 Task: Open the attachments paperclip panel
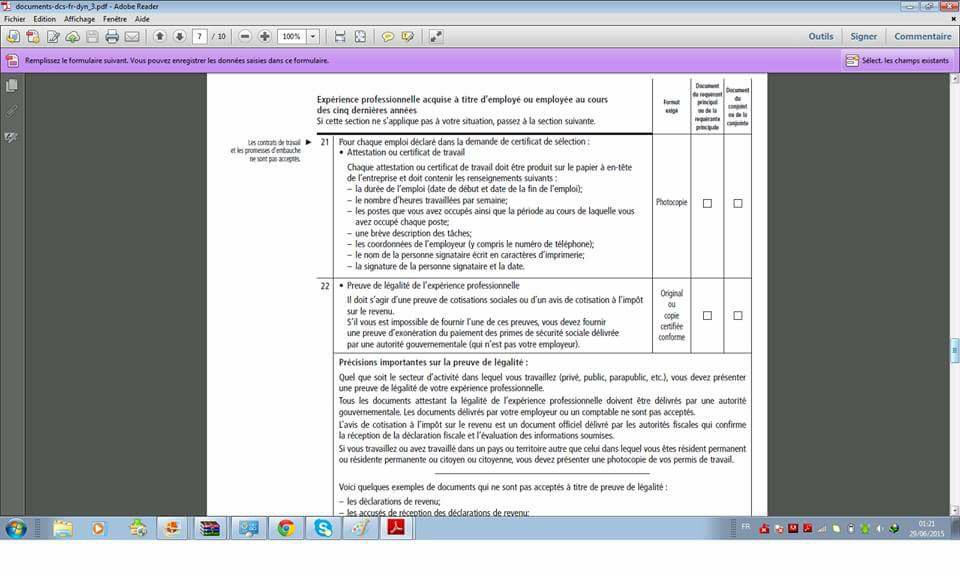point(12,111)
